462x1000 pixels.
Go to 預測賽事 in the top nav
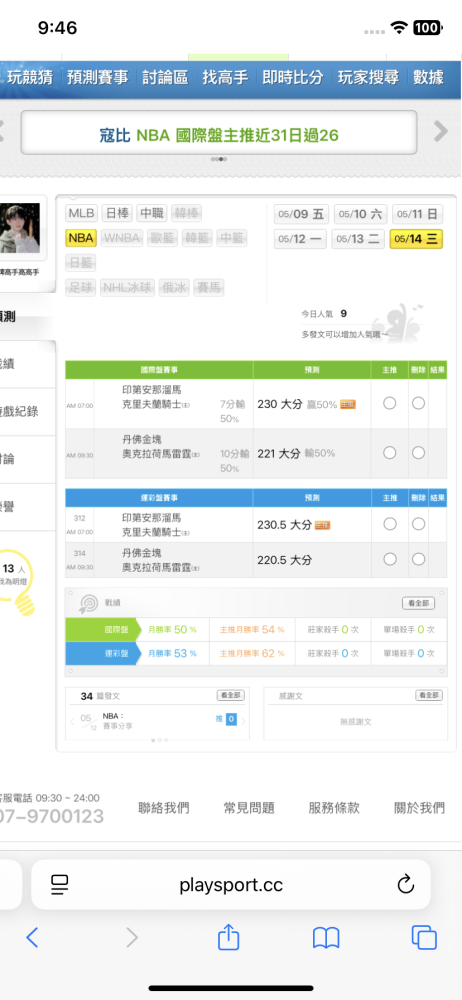point(98,78)
